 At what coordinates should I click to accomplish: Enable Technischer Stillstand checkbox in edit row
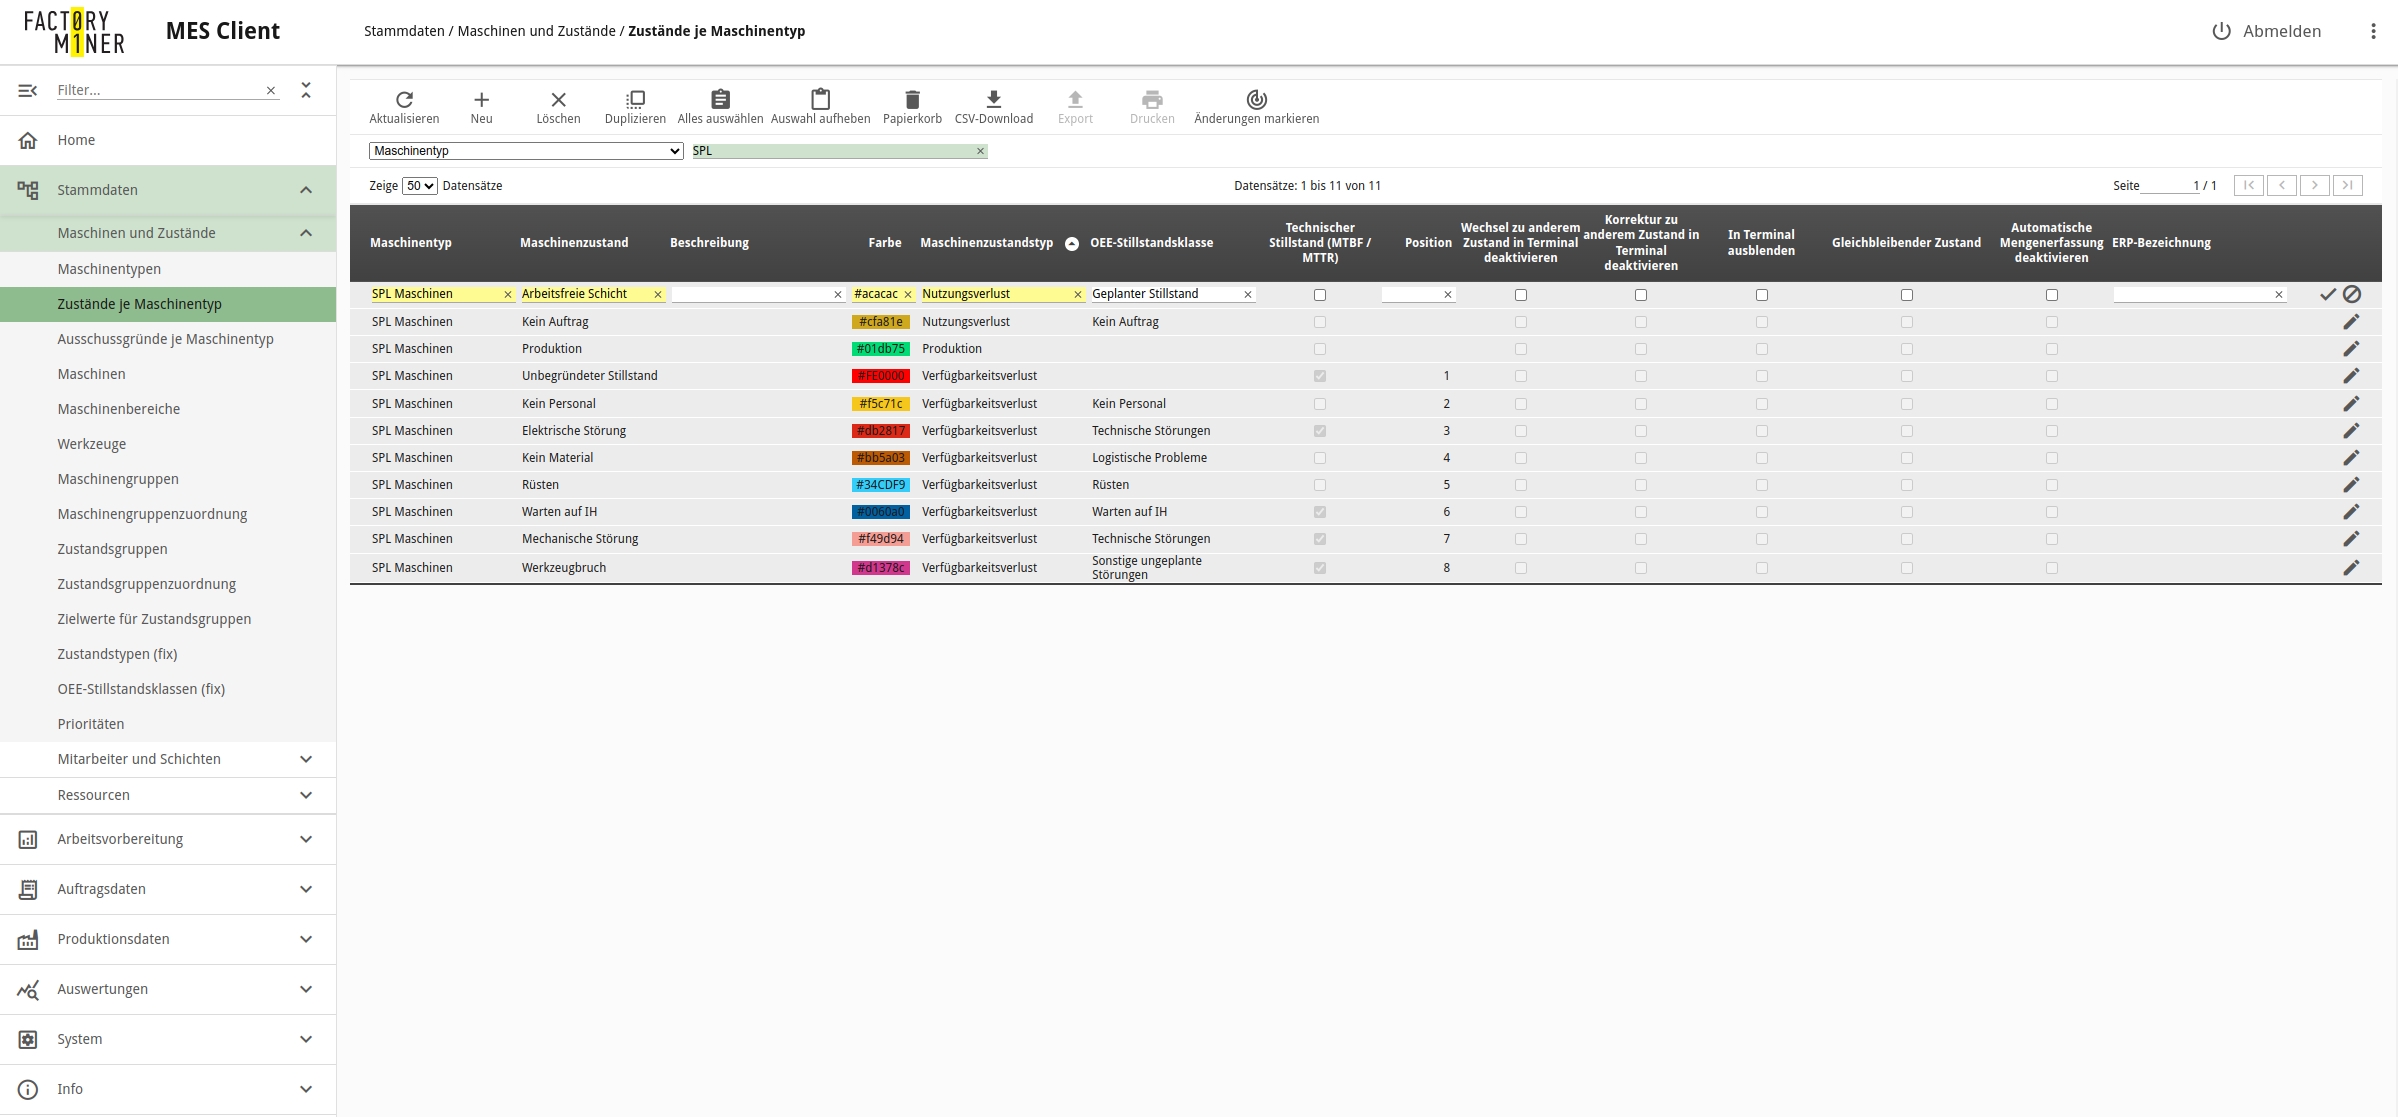1320,295
